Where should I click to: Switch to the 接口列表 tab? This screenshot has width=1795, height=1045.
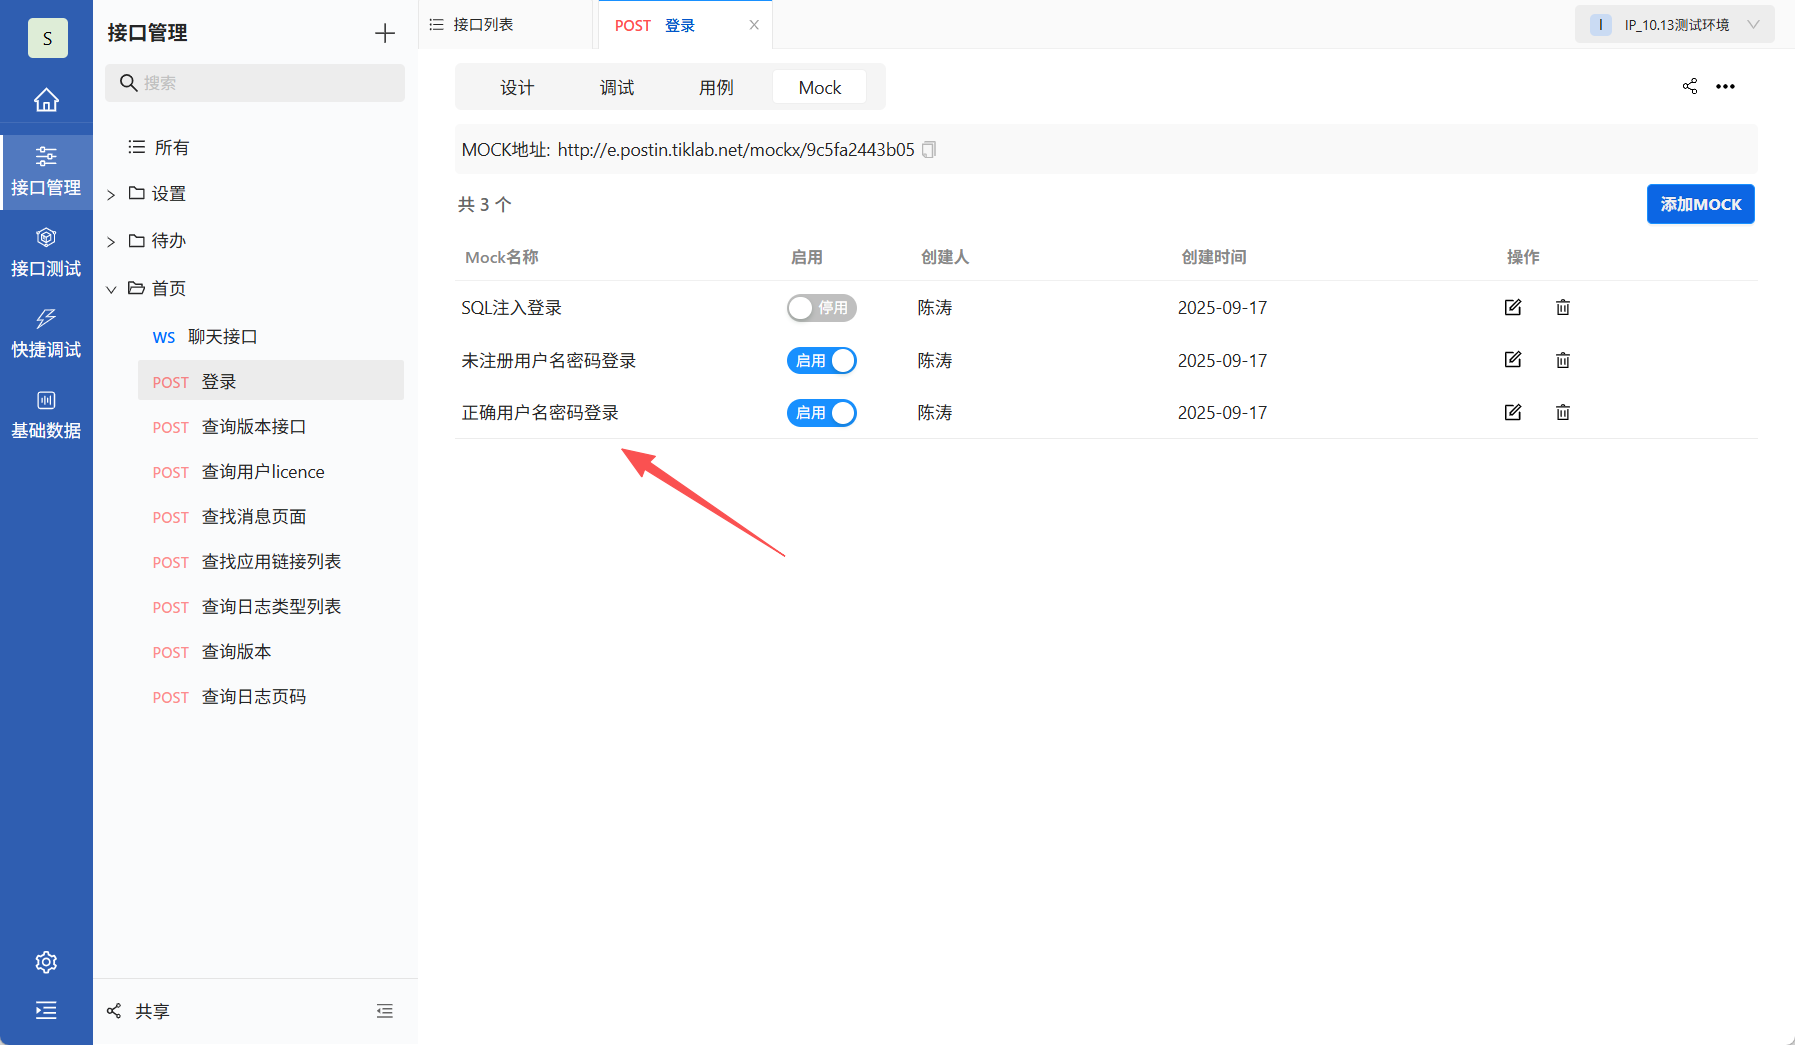[x=483, y=23]
